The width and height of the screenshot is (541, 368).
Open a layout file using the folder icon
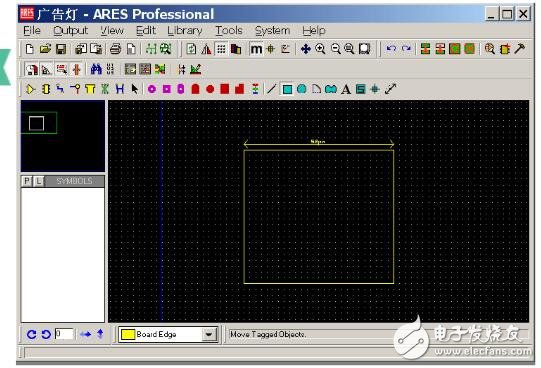[x=45, y=49]
